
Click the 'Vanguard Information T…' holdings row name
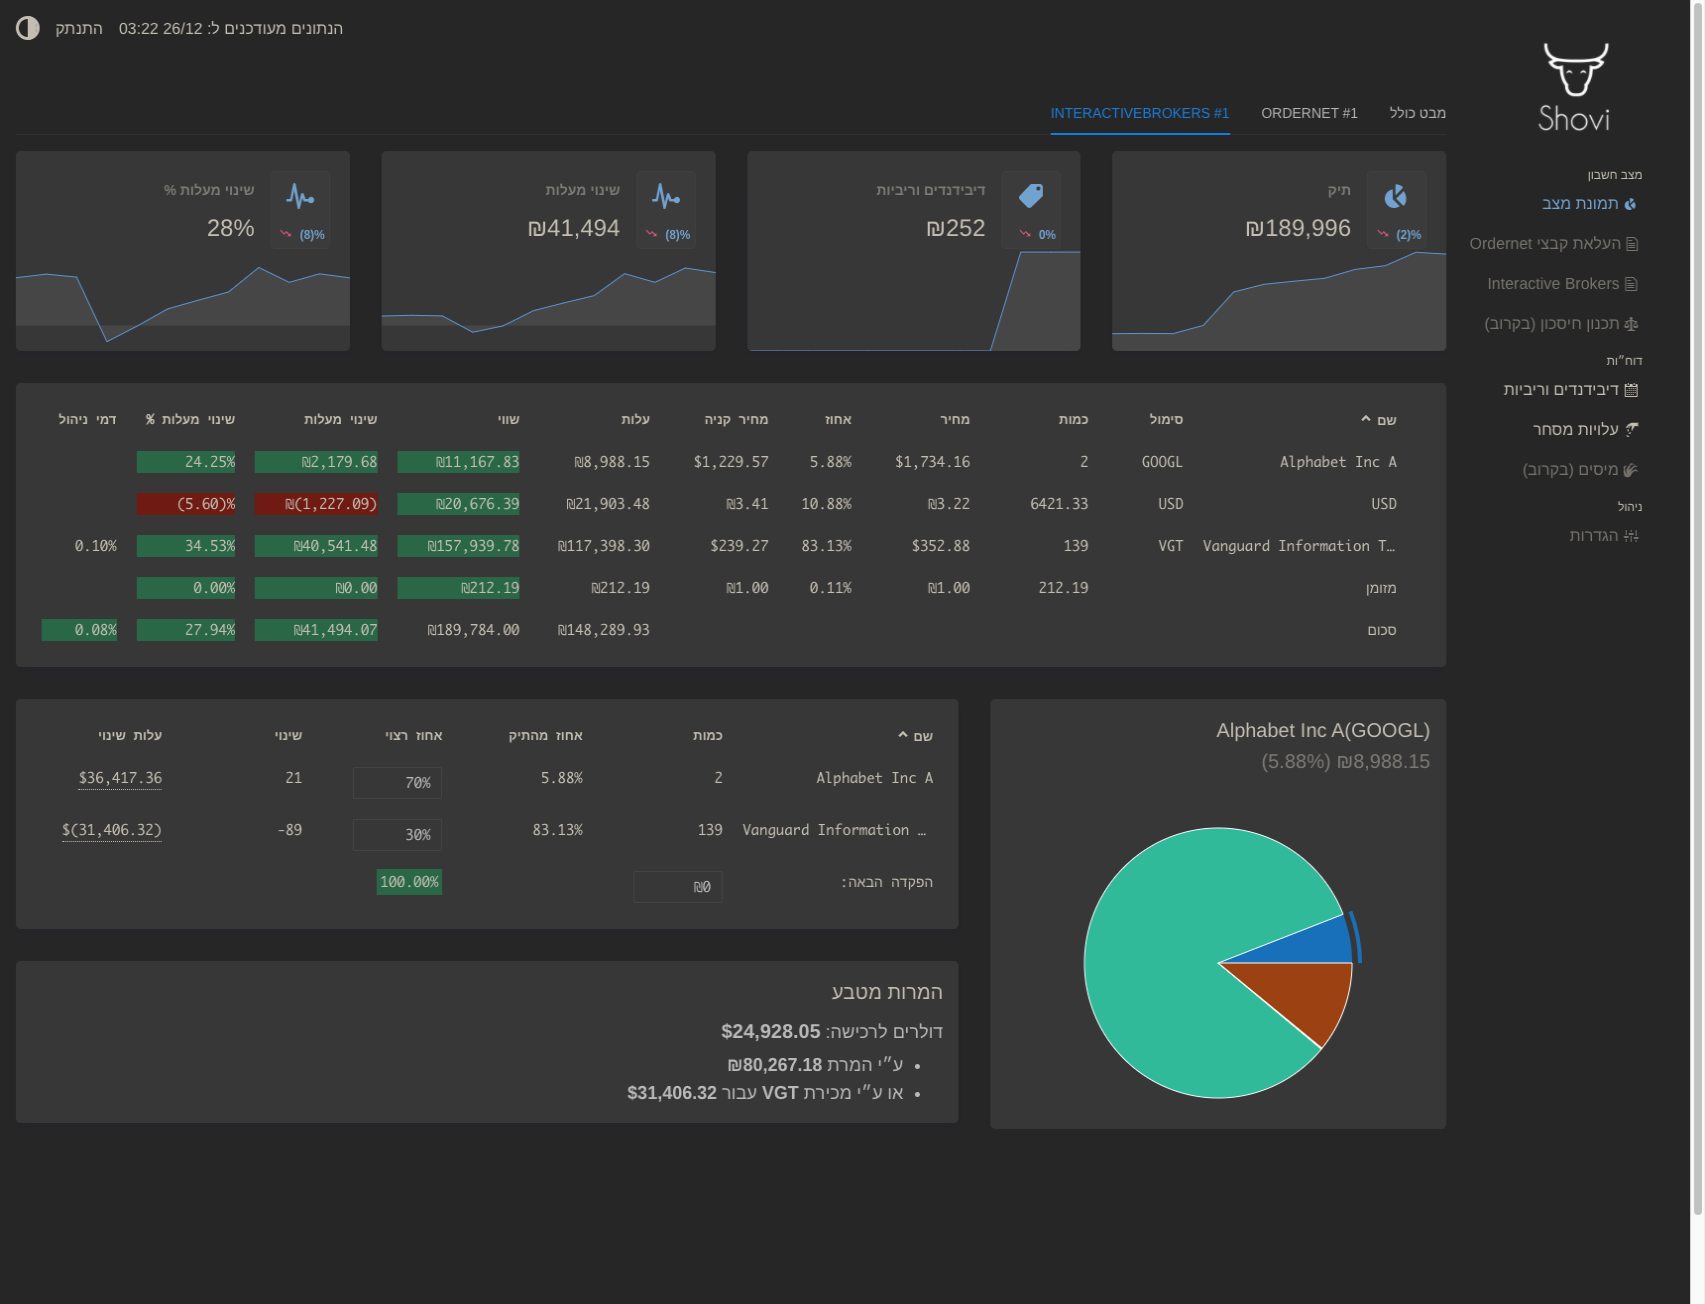tap(1299, 546)
